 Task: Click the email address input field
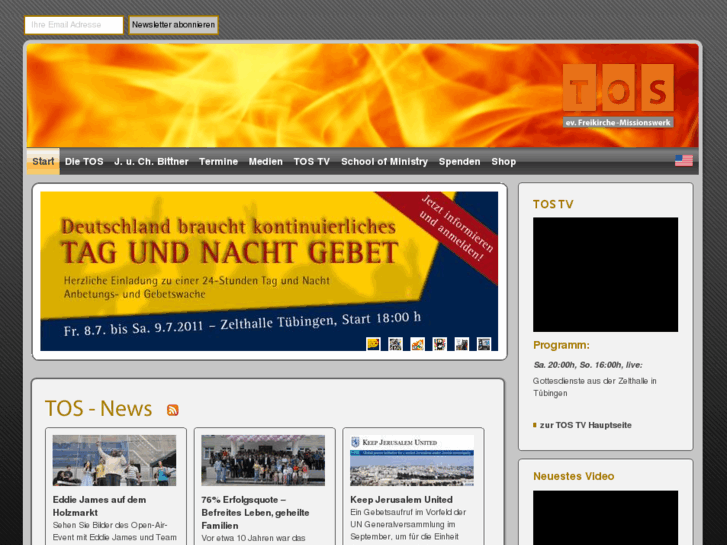[x=74, y=25]
